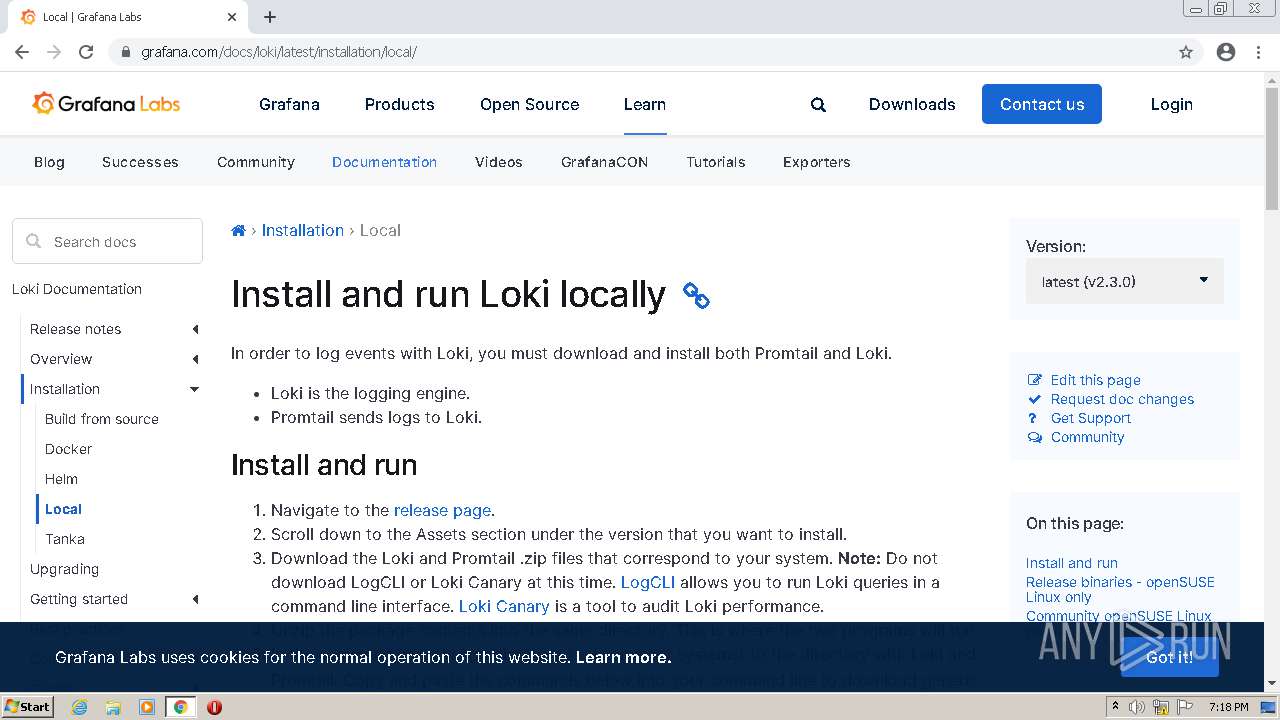The image size is (1280, 720).
Task: Click the site lock icon in address bar
Action: click(125, 52)
